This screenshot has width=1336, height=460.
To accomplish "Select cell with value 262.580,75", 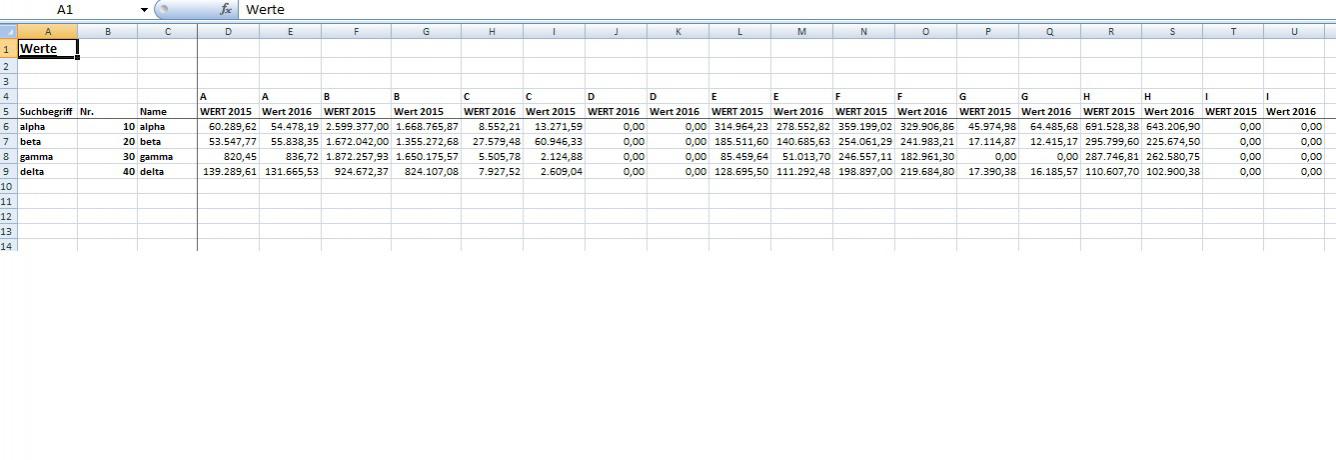I will pos(1173,157).
